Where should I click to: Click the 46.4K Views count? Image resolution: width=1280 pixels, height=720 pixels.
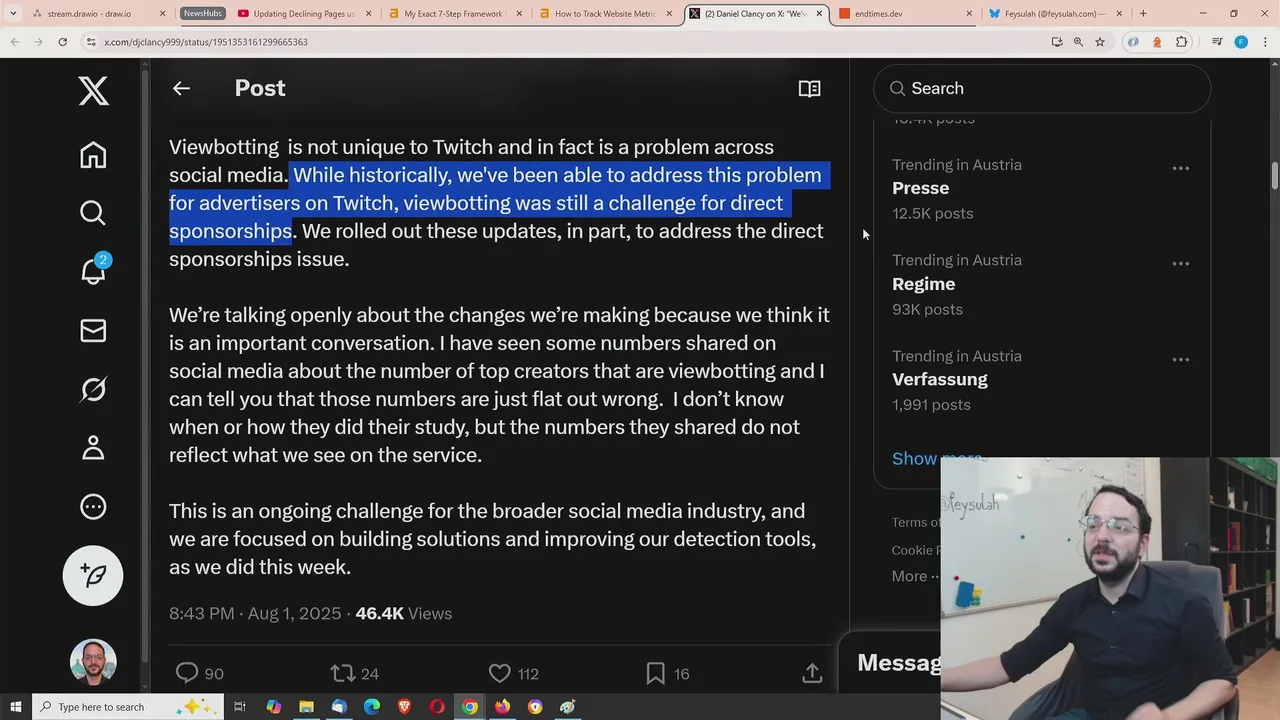click(404, 613)
